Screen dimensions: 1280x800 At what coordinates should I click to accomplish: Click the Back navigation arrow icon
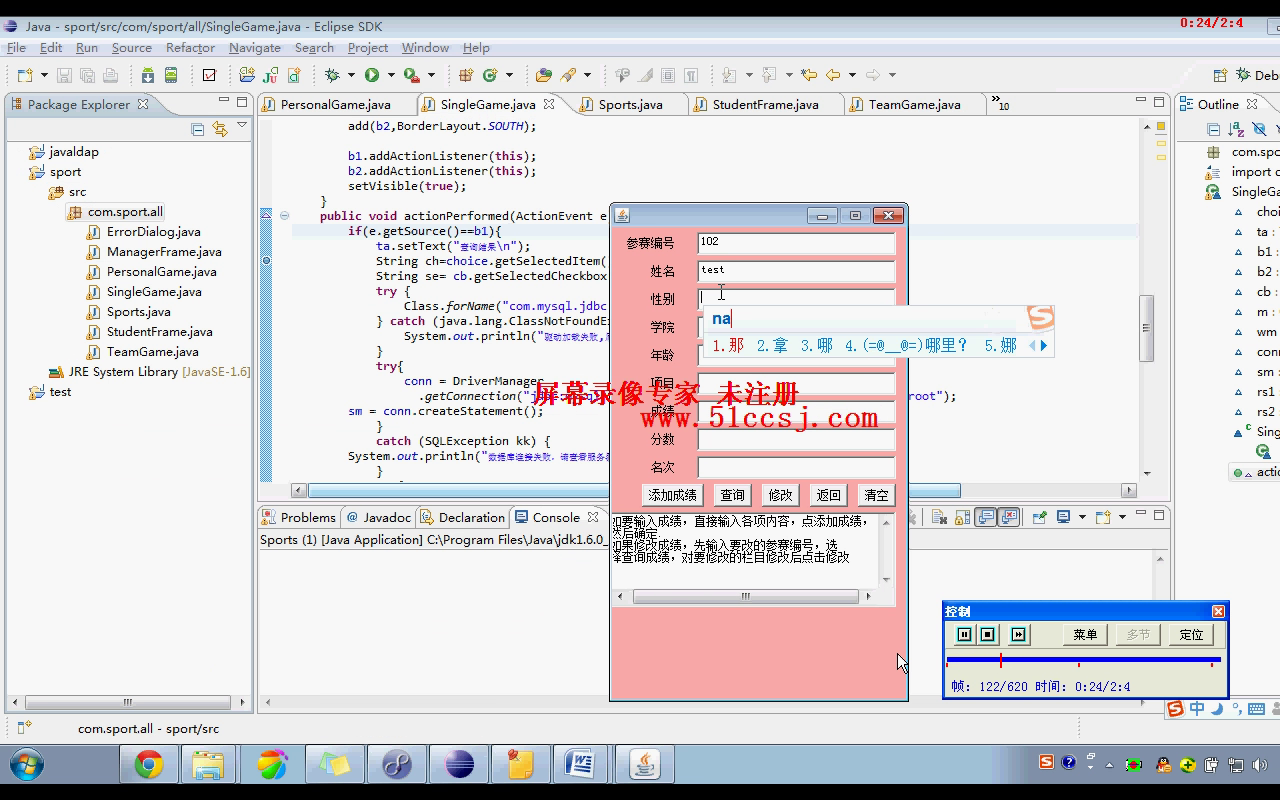point(832,75)
